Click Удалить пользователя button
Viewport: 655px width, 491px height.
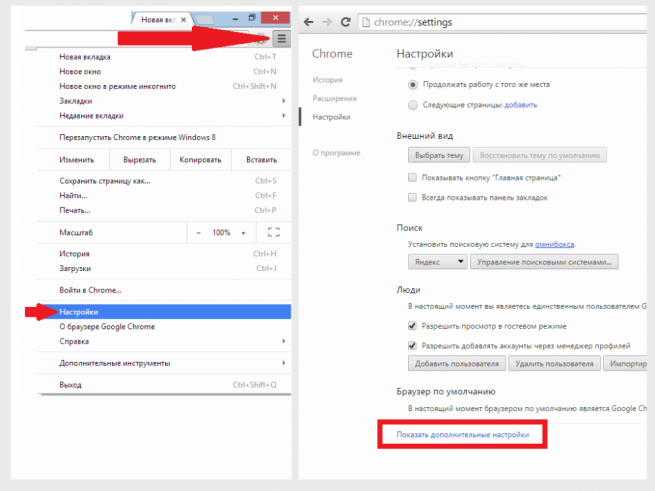pos(554,364)
